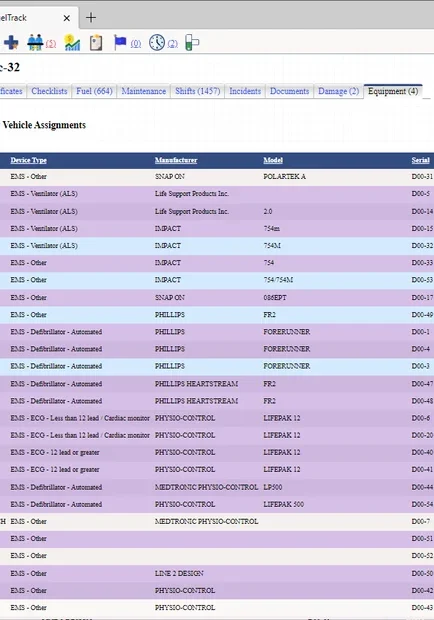This screenshot has height=620, width=434.
Task: Click the blue flag icon
Action: 120,42
